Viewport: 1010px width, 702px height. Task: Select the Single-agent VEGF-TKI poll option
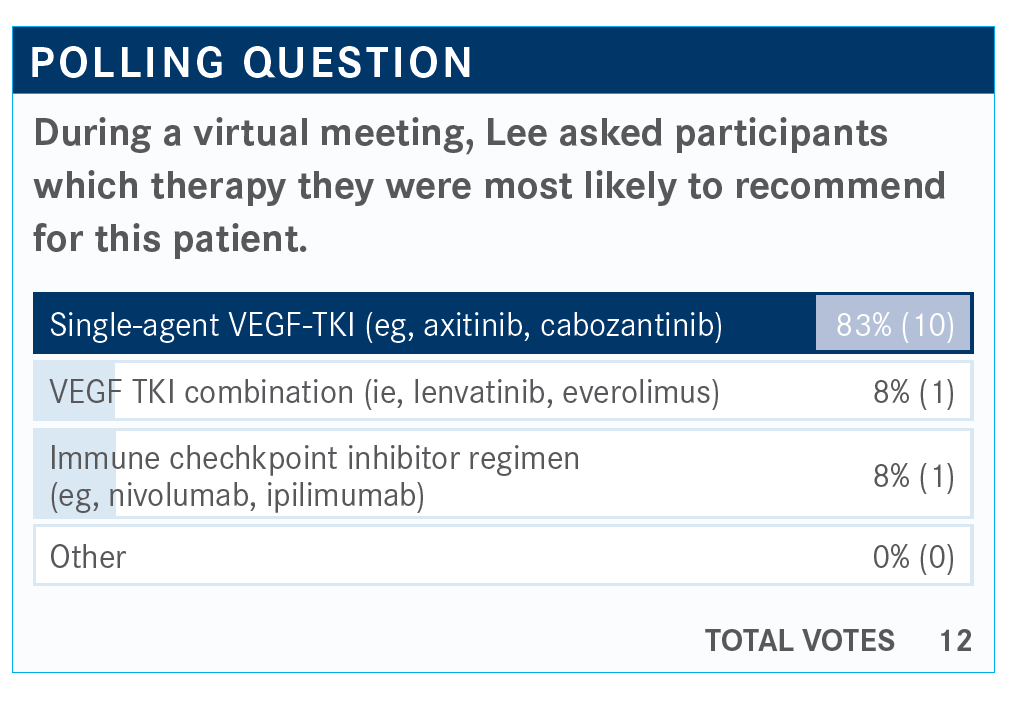[x=503, y=323]
